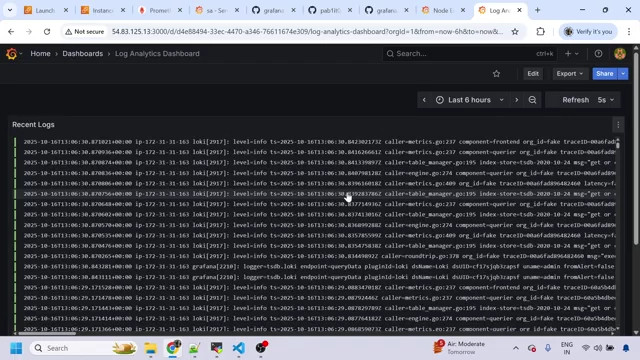The height and width of the screenshot is (360, 640).
Task: Open a new browser tab
Action: click(538, 10)
